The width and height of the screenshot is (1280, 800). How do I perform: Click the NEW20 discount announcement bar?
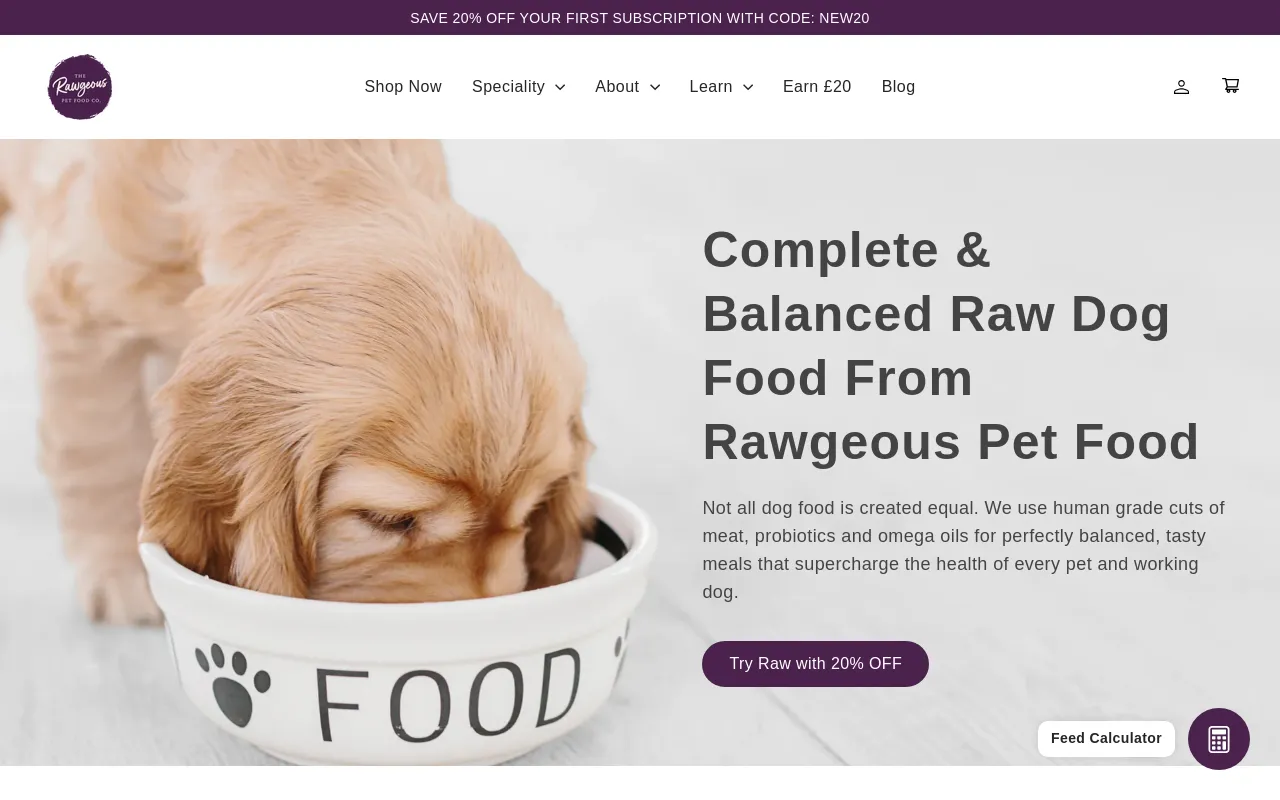point(640,18)
